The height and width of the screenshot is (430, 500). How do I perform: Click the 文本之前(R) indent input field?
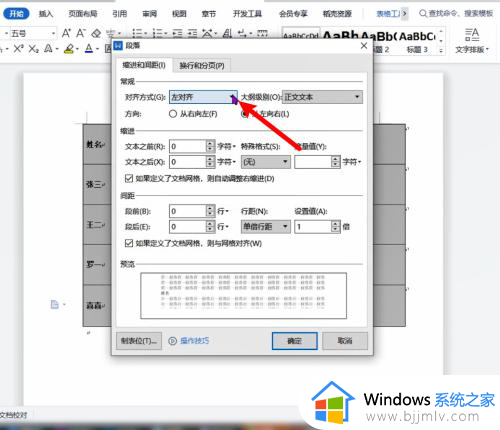[188, 146]
